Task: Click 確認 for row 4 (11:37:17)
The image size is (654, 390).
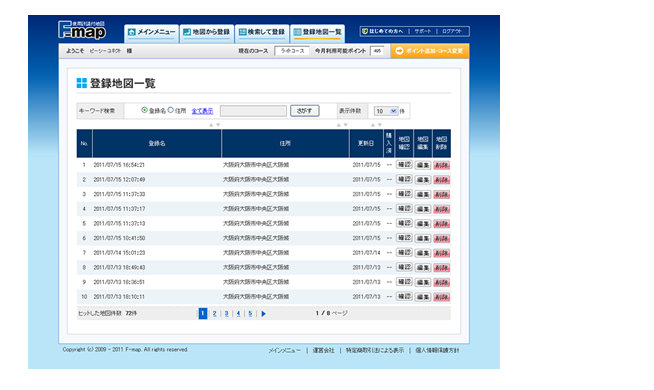Action: (x=404, y=209)
